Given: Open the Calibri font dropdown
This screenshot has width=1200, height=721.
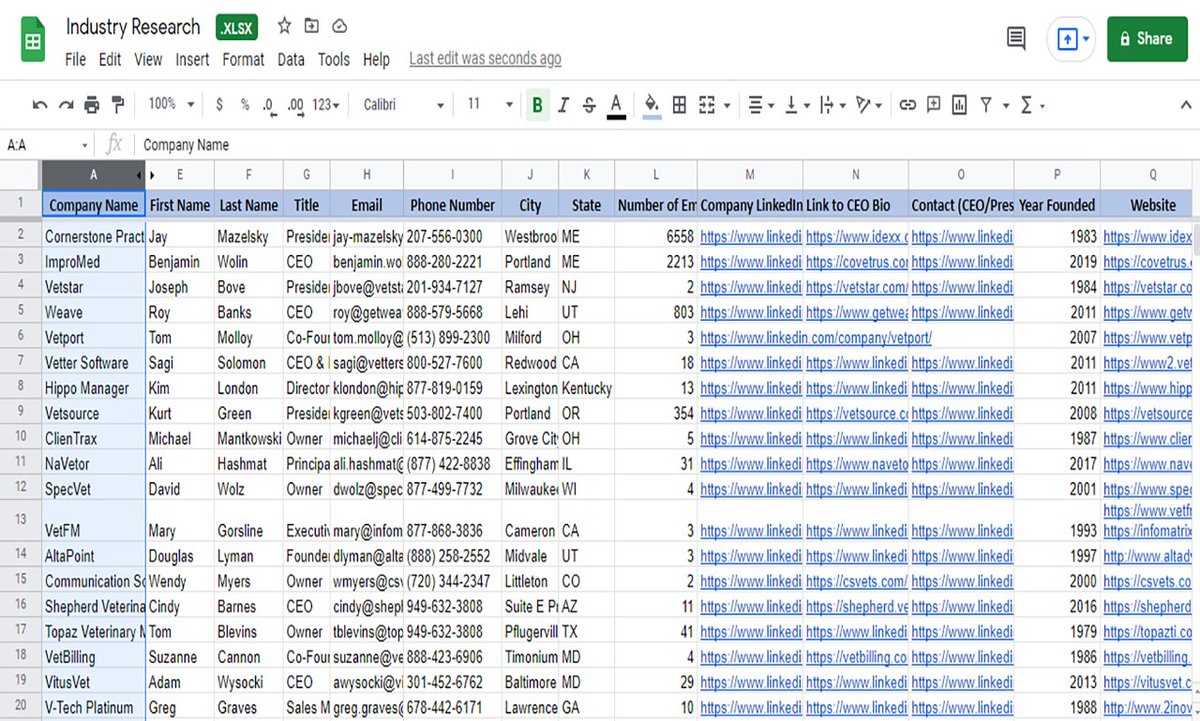Looking at the screenshot, I should tap(403, 104).
